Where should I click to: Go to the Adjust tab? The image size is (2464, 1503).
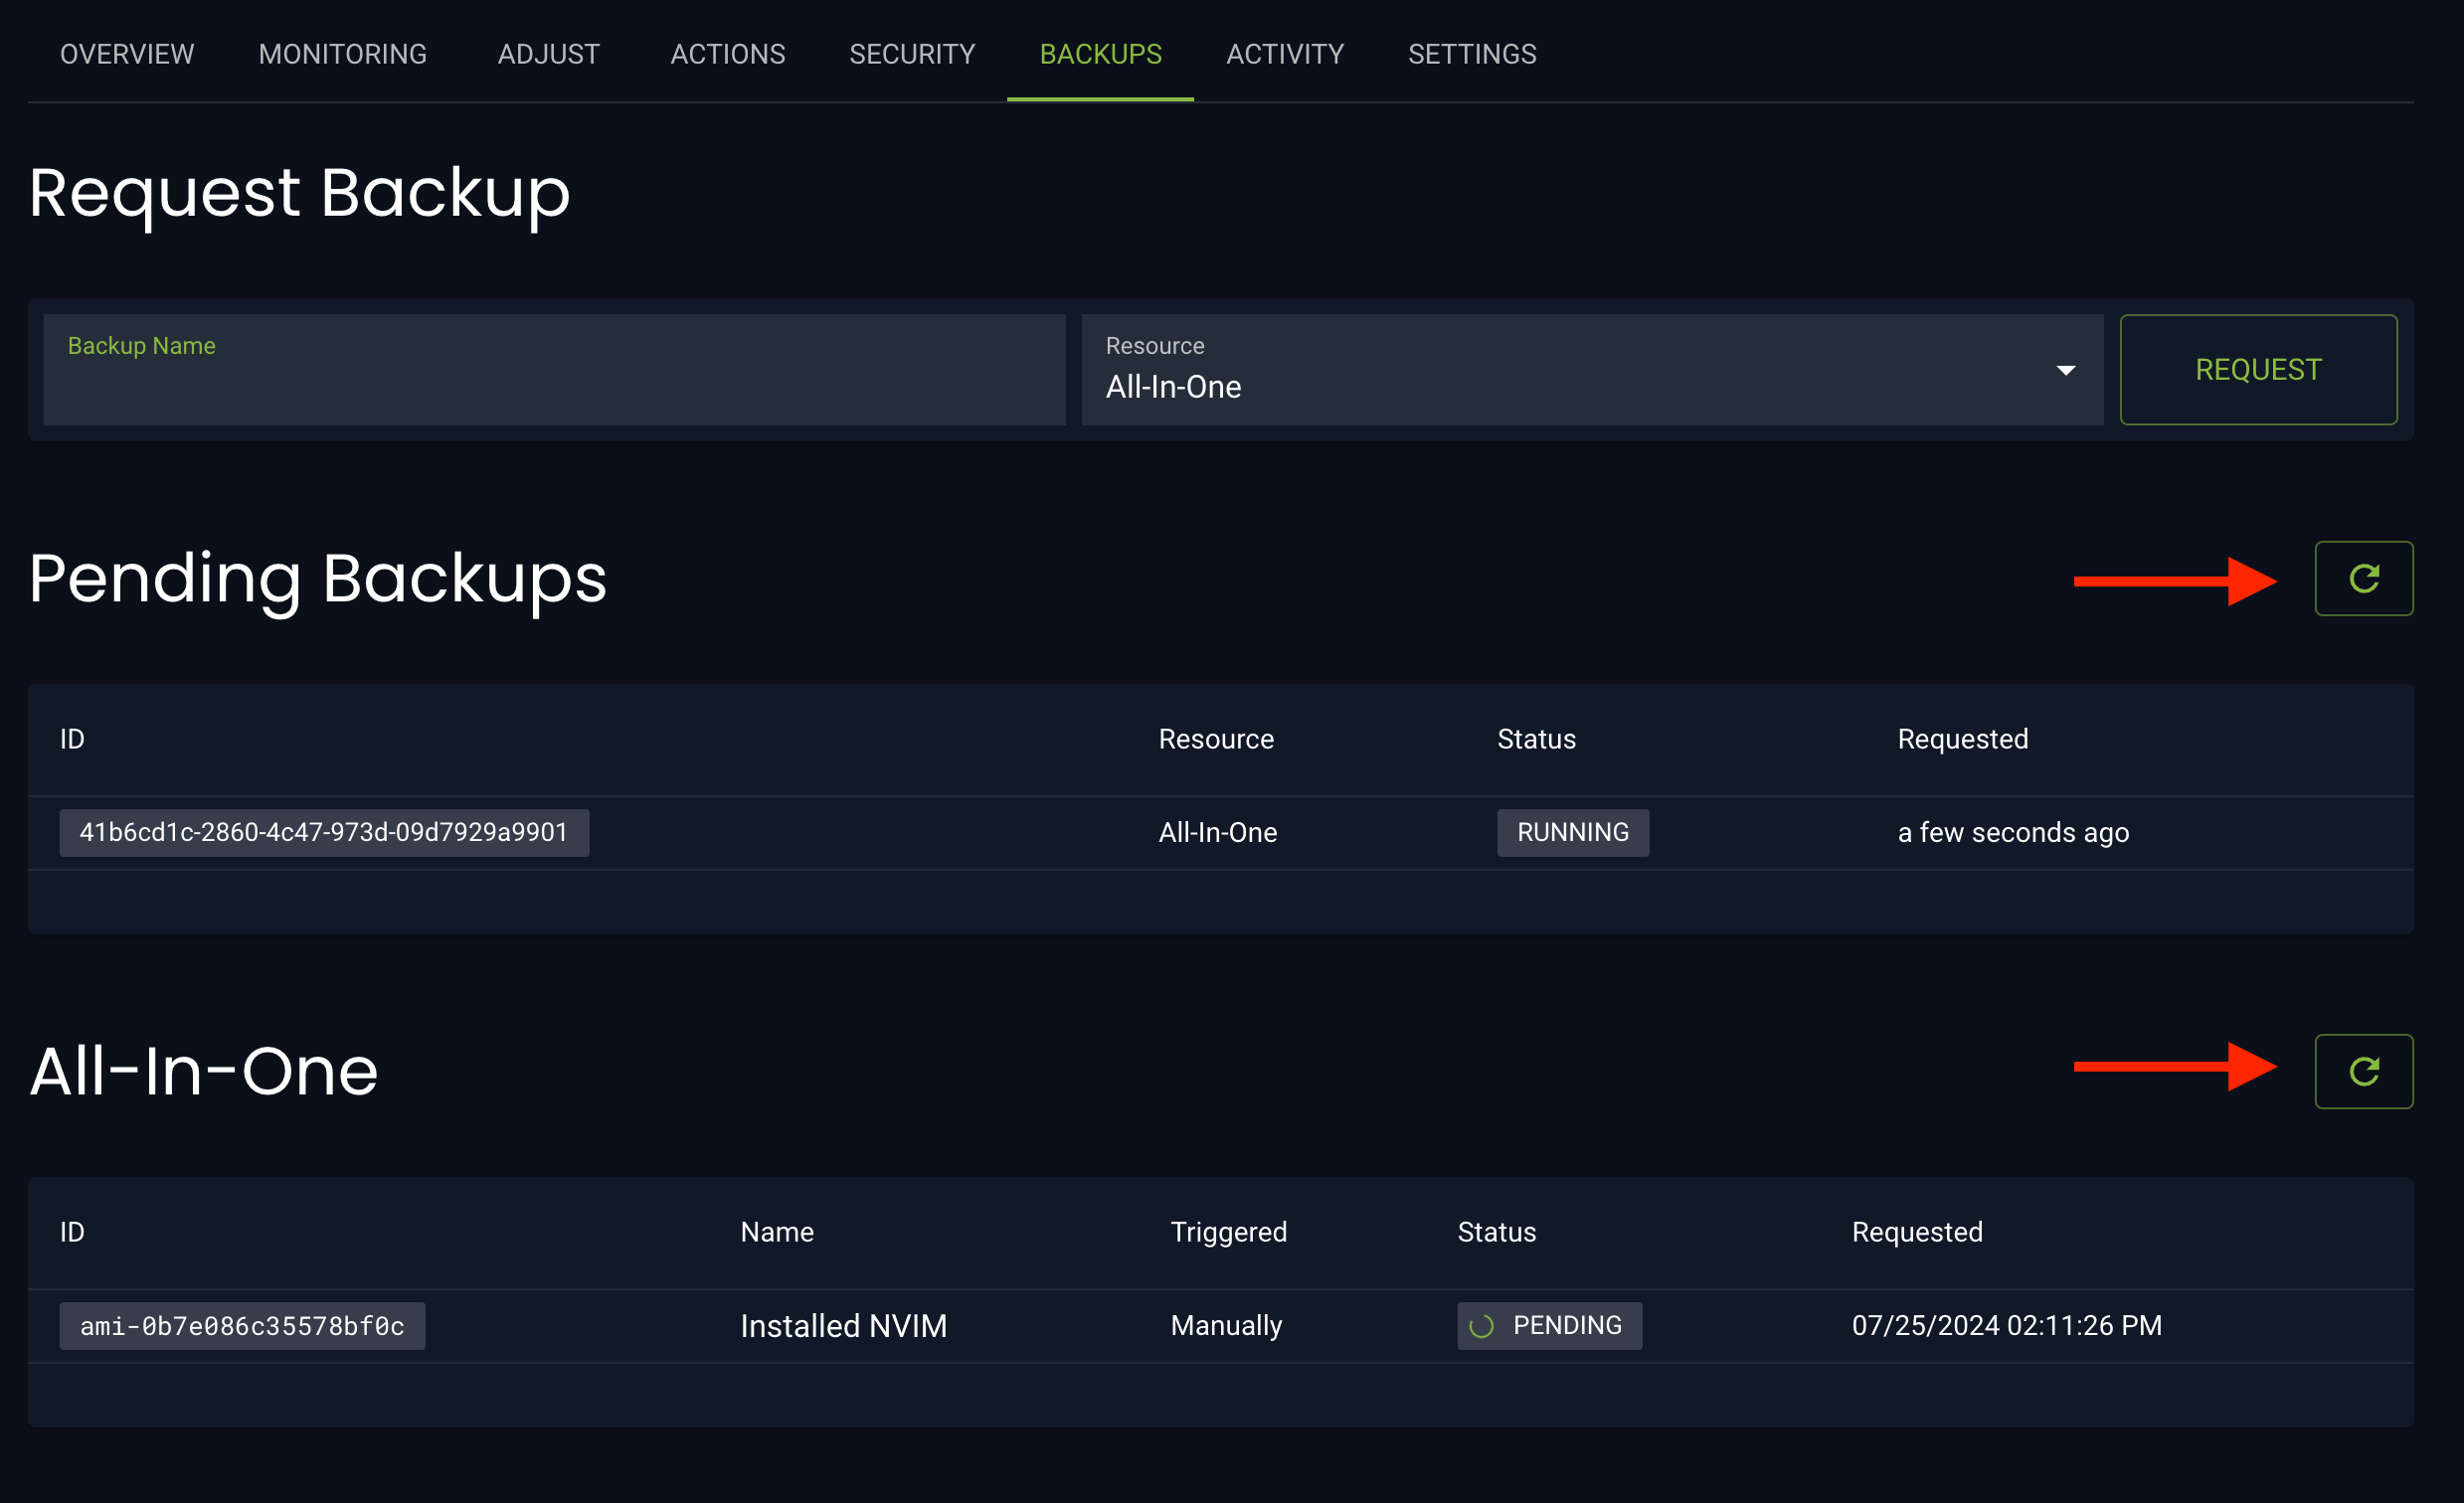point(548,54)
